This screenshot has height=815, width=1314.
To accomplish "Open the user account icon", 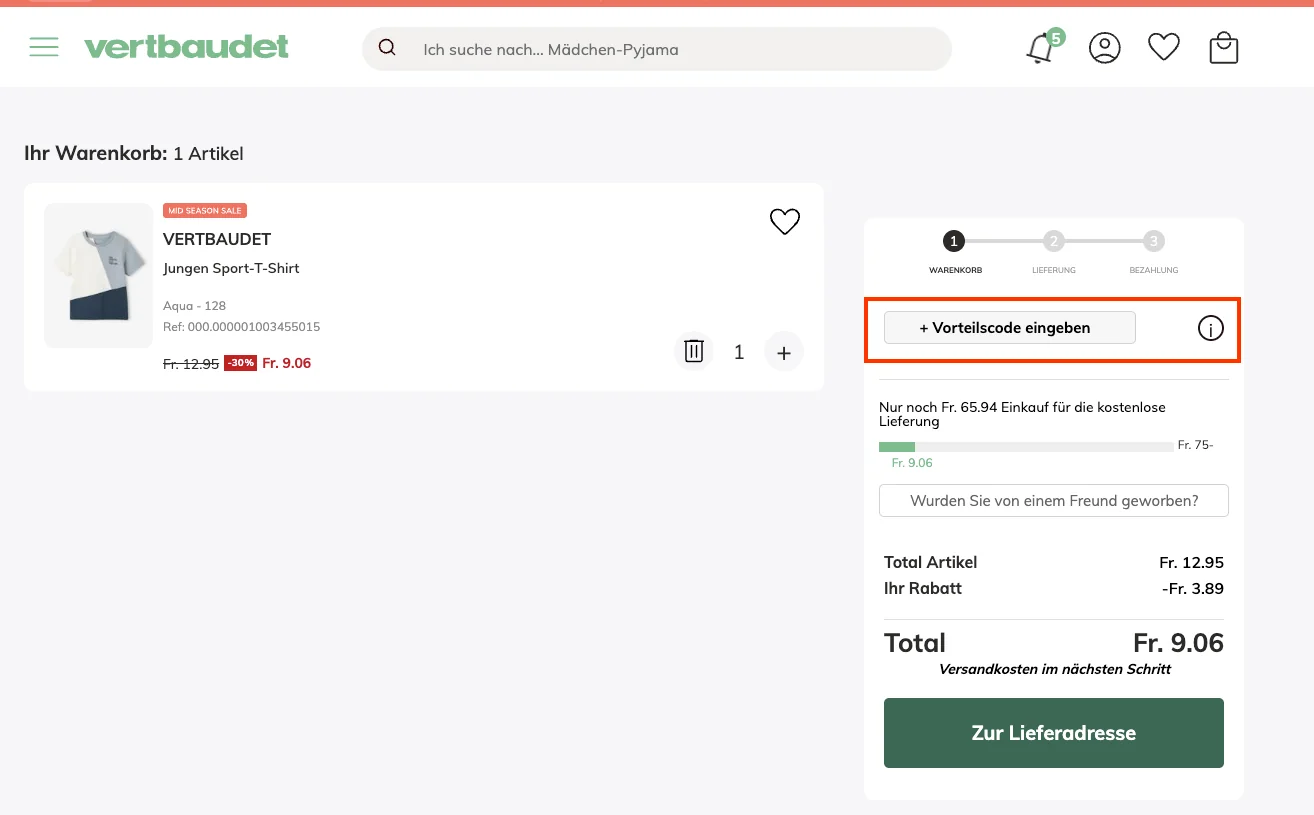I will tap(1104, 47).
